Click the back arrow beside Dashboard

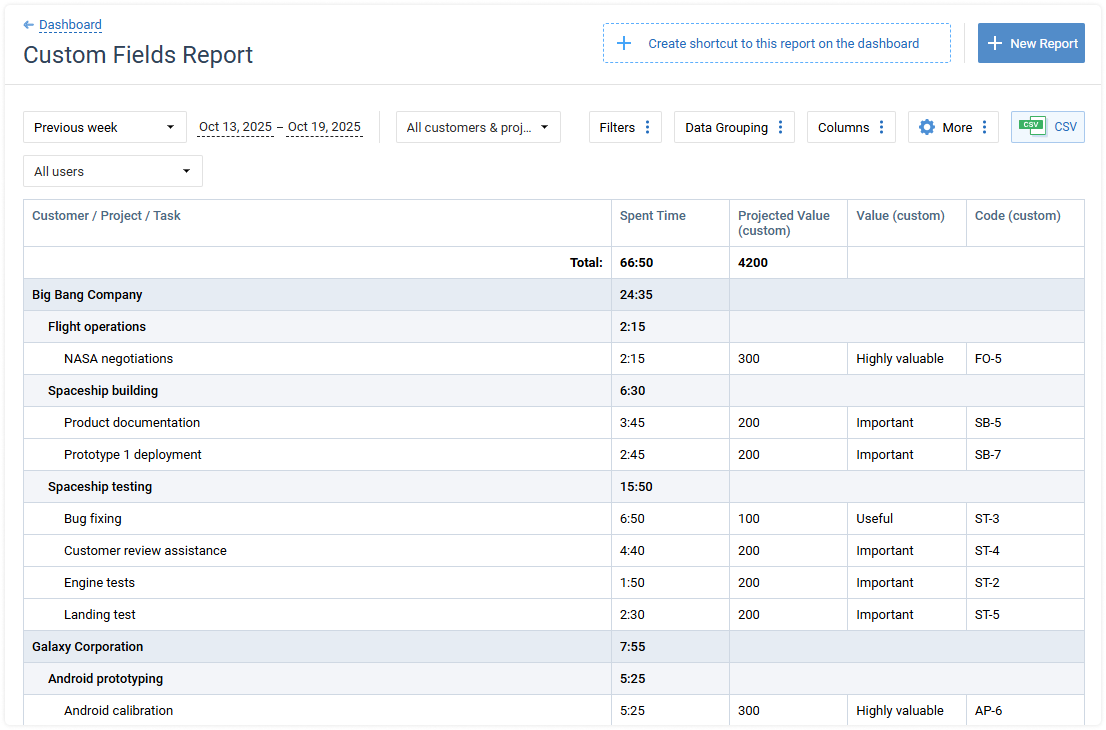coord(29,24)
